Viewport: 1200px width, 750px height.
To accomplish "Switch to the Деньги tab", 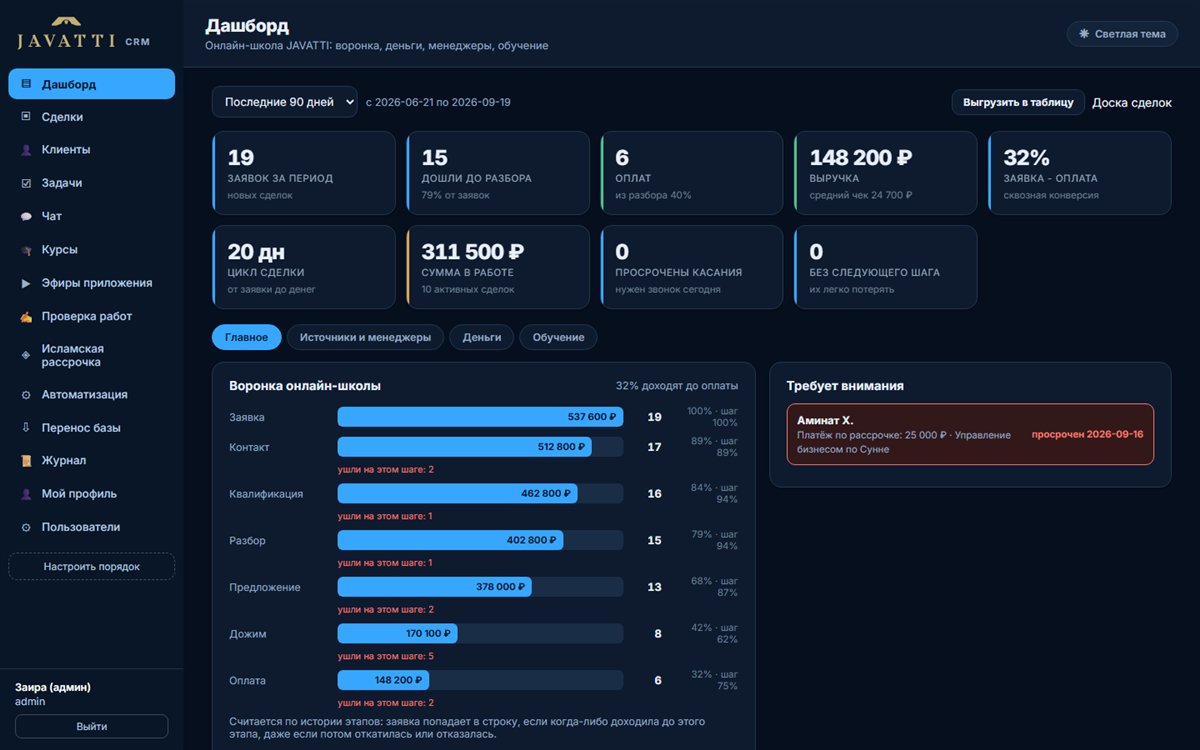I will (482, 337).
